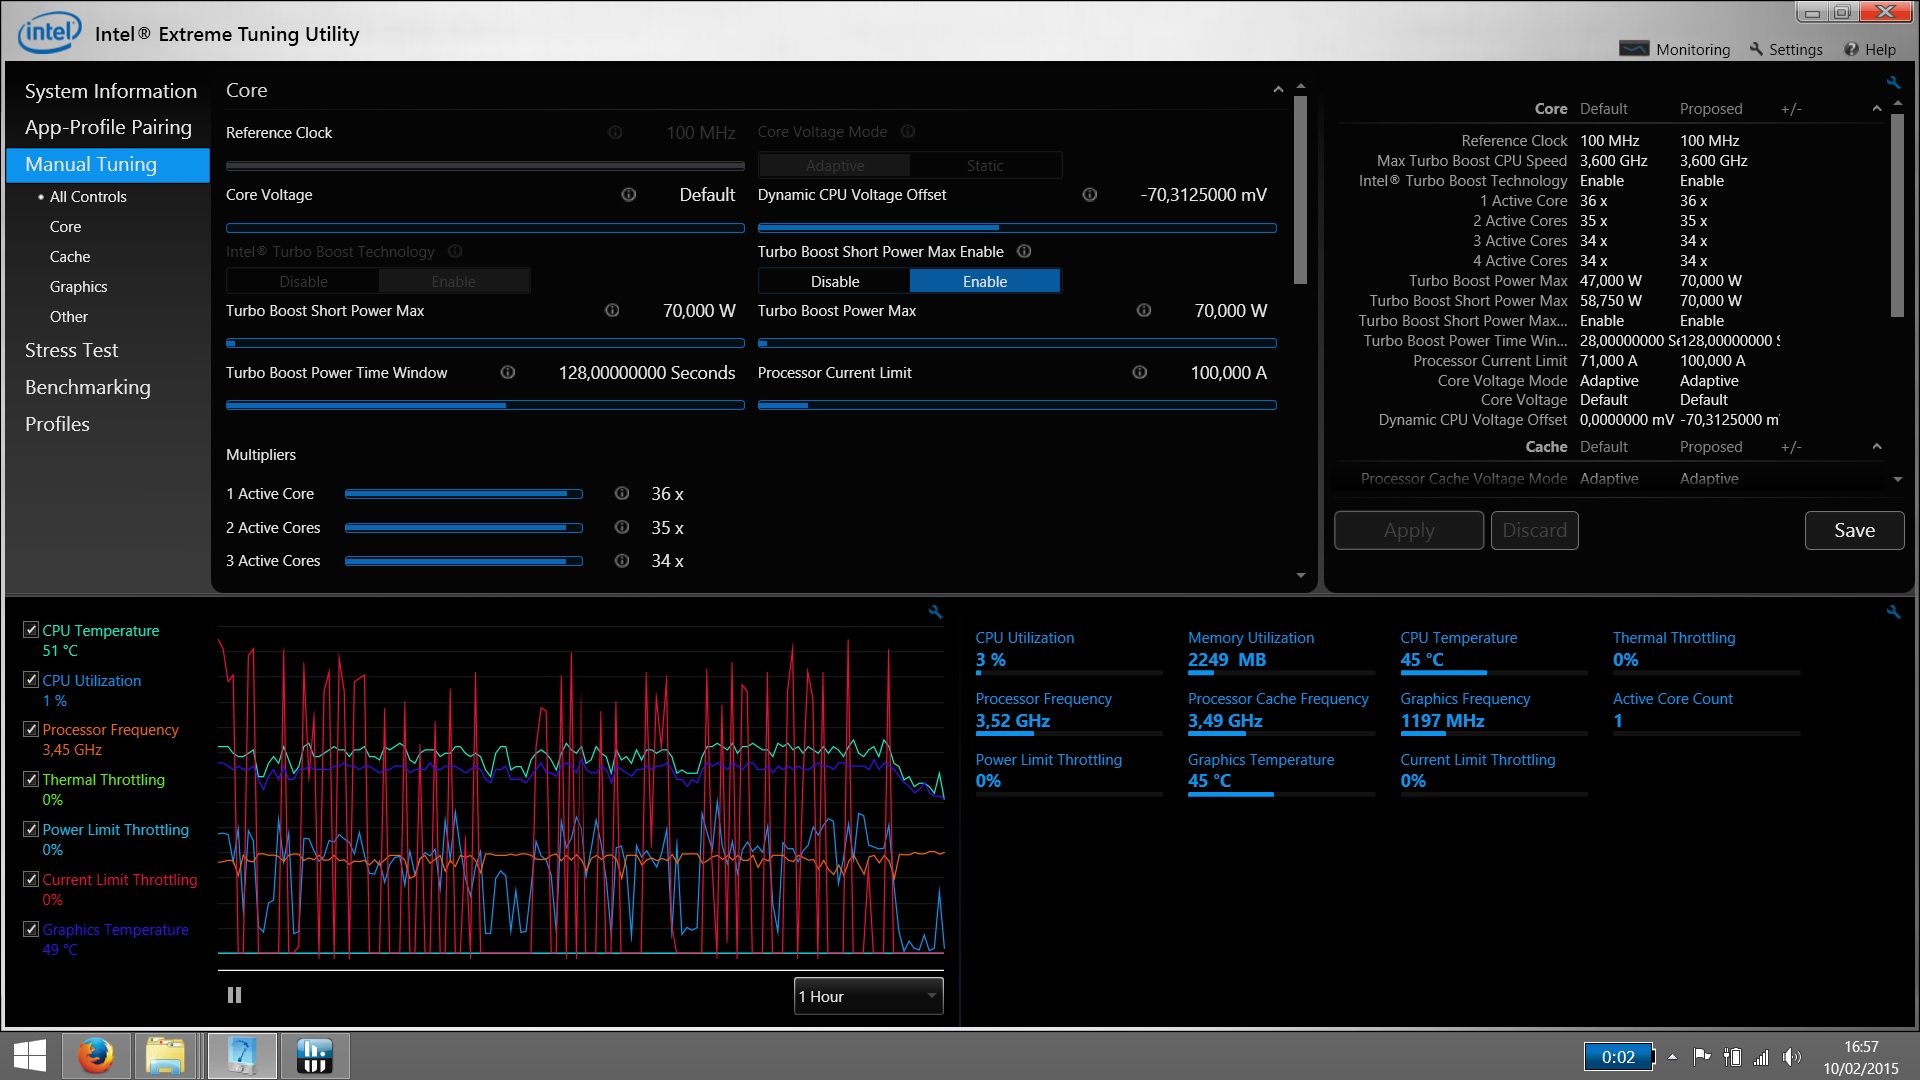The height and width of the screenshot is (1080, 1920).
Task: Open the 1 Hour time range dropdown
Action: [868, 996]
